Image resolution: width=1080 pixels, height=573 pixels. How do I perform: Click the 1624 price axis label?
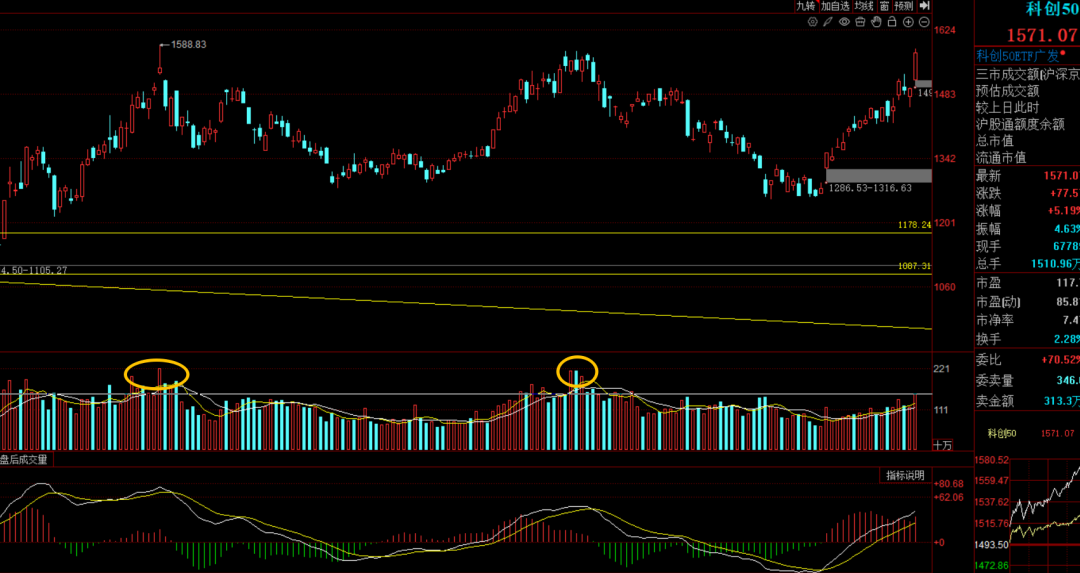[944, 30]
